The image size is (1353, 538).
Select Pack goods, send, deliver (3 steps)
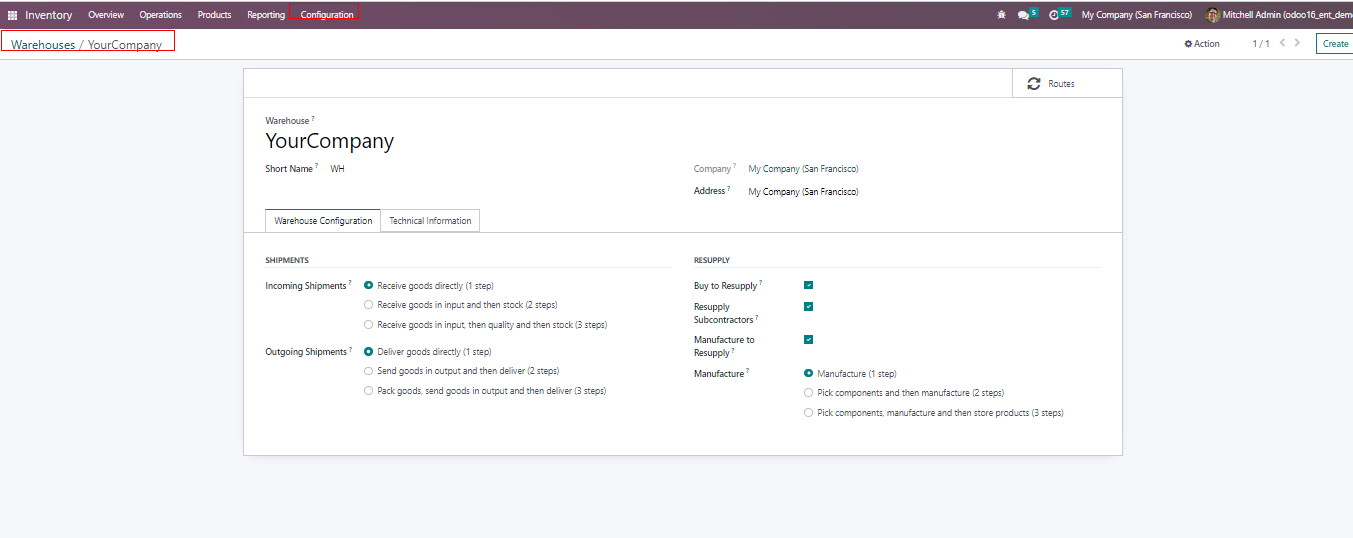pos(369,391)
